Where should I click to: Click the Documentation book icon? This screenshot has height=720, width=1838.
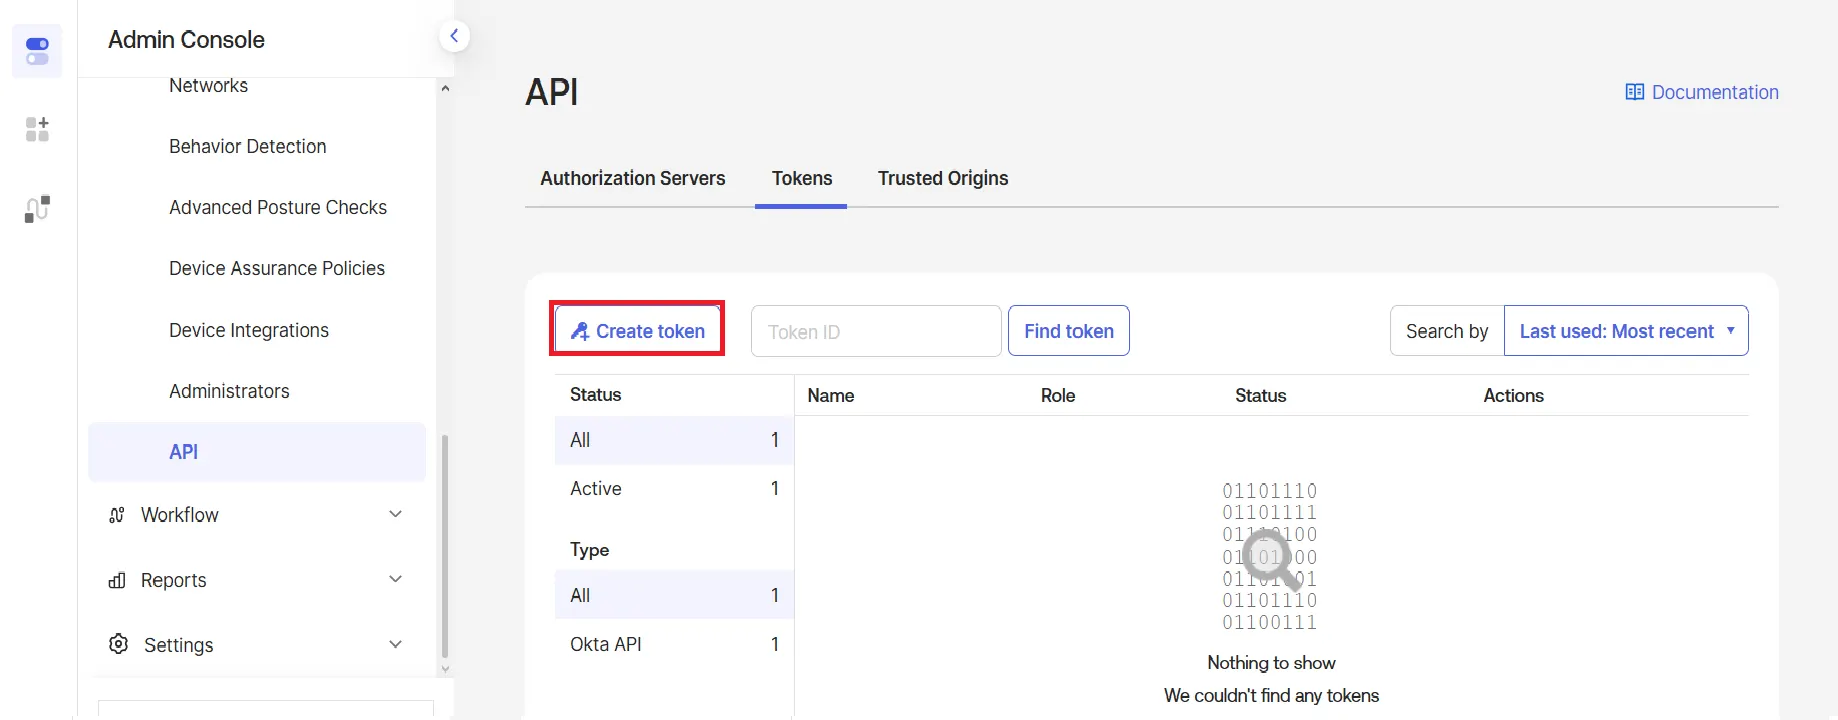pyautogui.click(x=1634, y=92)
